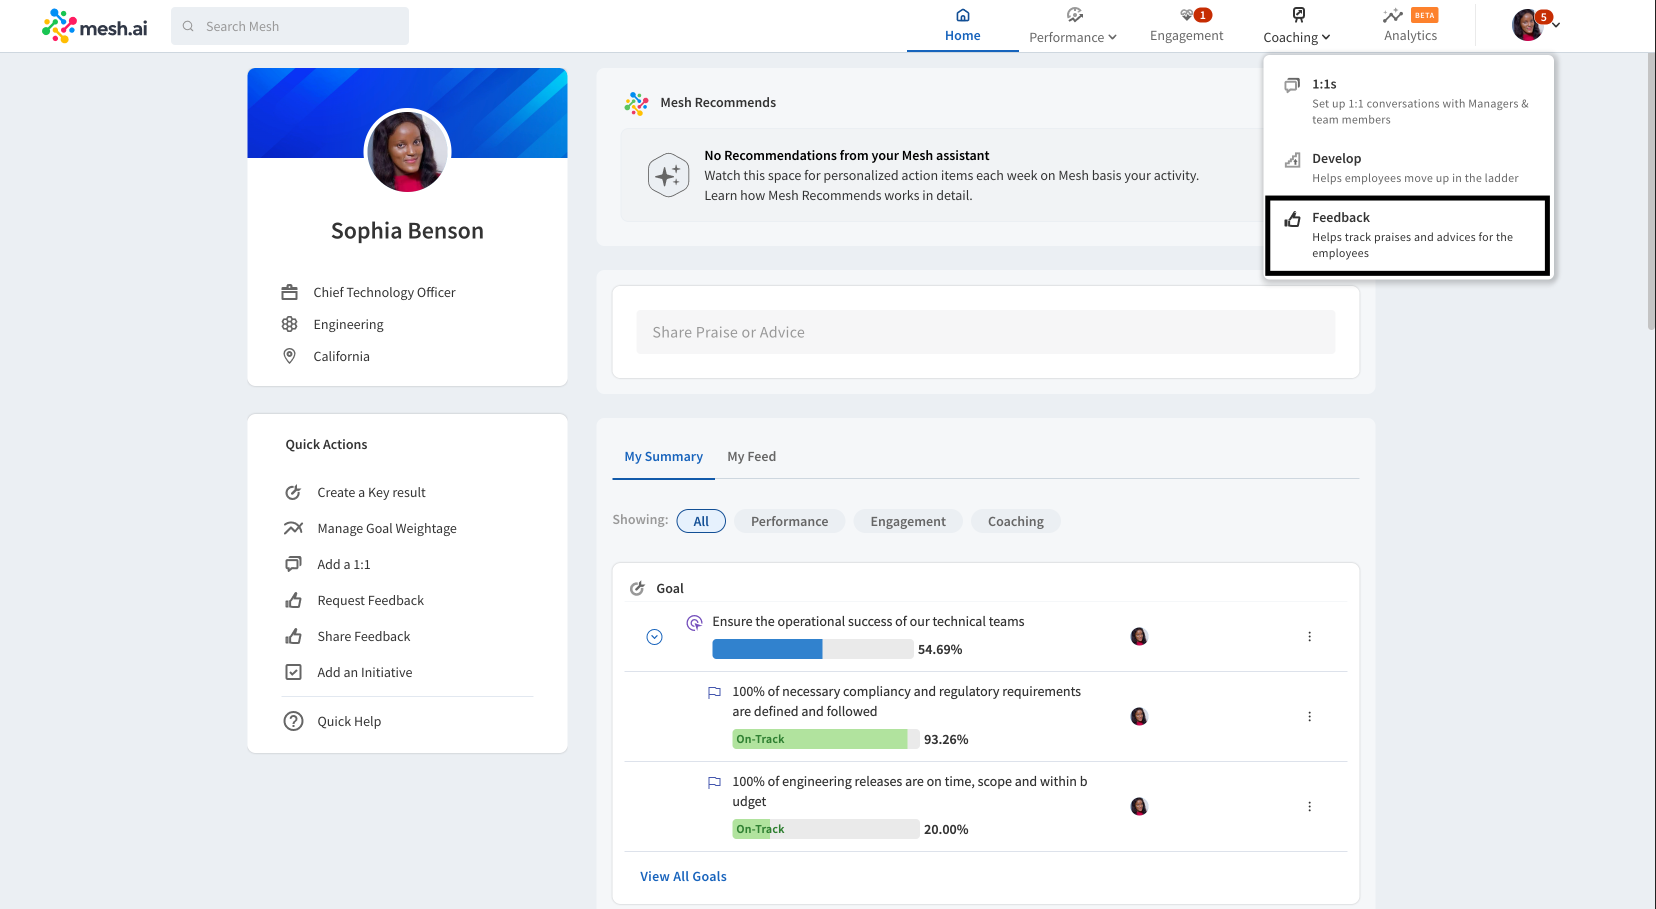The width and height of the screenshot is (1656, 909).
Task: Open profile dropdown arrow next to avatar
Action: pyautogui.click(x=1556, y=25)
